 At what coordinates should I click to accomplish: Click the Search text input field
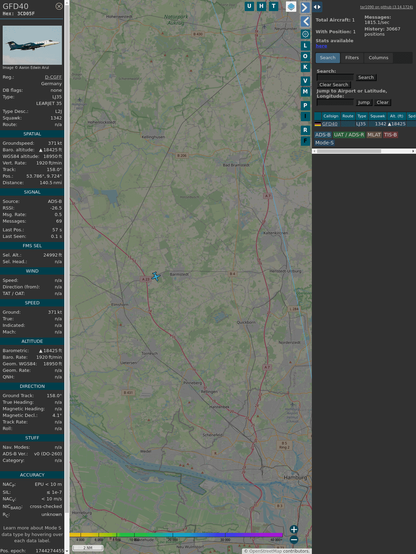point(335,77)
